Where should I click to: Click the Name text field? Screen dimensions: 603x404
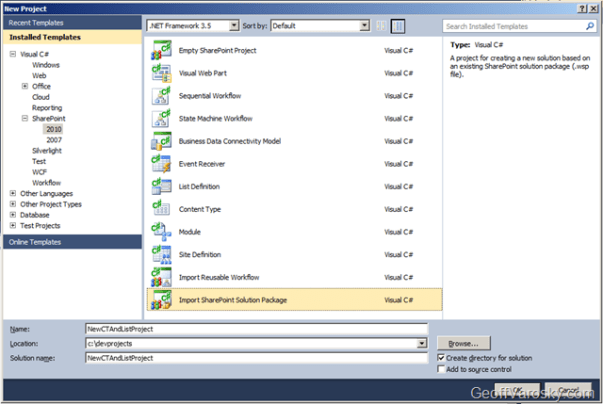(x=256, y=328)
